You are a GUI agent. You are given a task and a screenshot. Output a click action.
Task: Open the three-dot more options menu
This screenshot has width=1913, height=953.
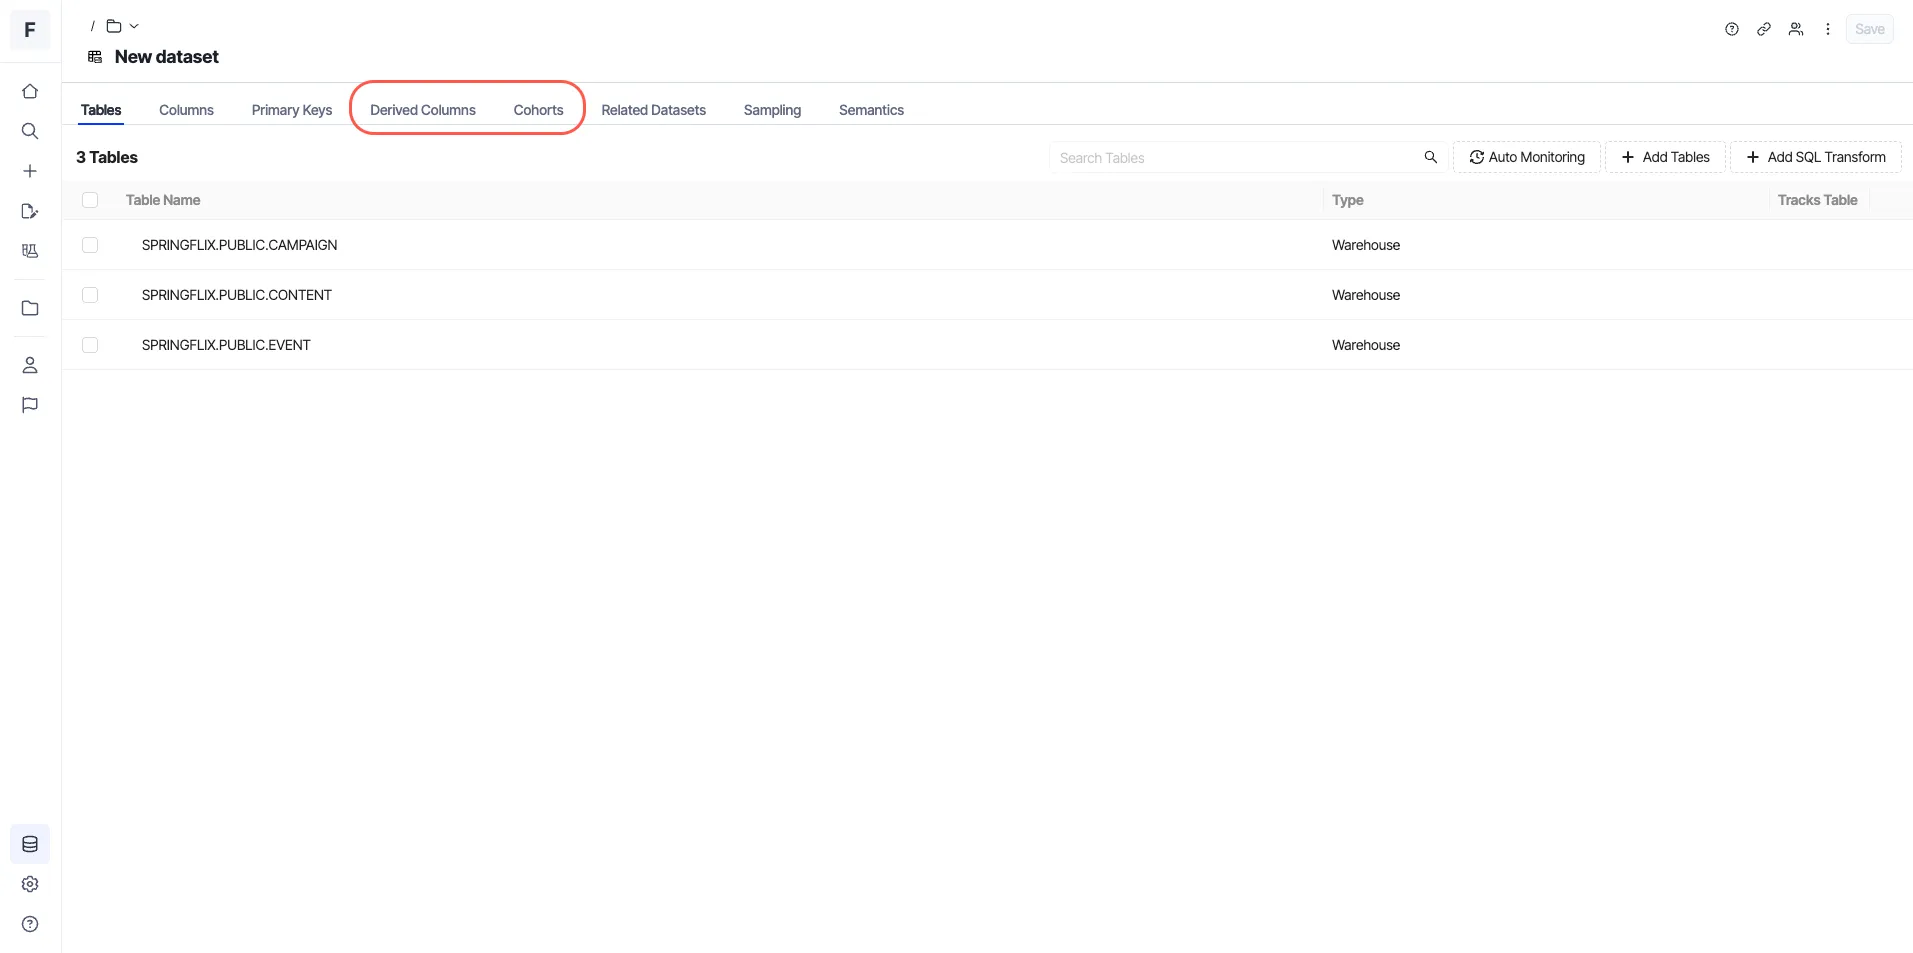tap(1828, 29)
